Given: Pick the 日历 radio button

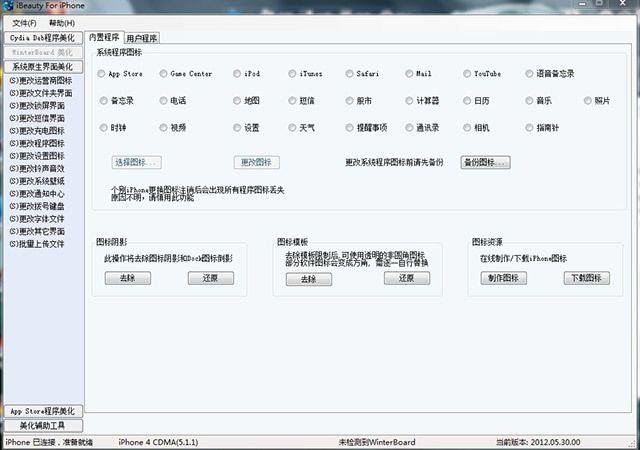Looking at the screenshot, I should tap(467, 100).
